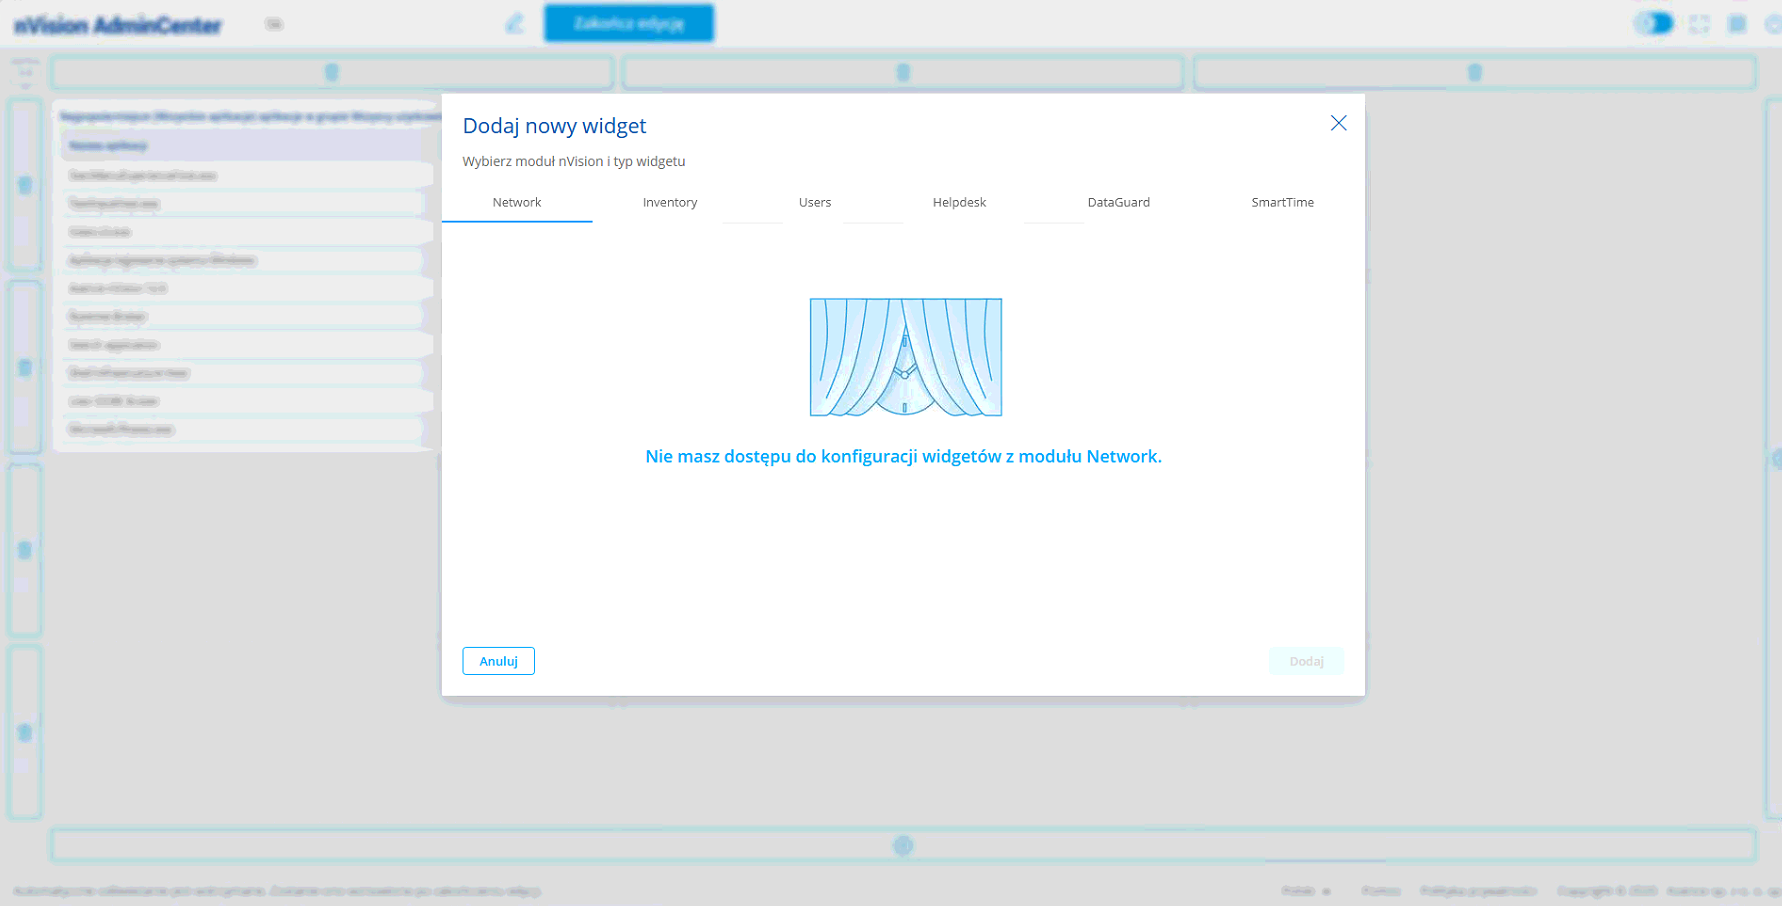Open the Polski language dropdown in footer
The image size is (1782, 906).
coord(1306,891)
